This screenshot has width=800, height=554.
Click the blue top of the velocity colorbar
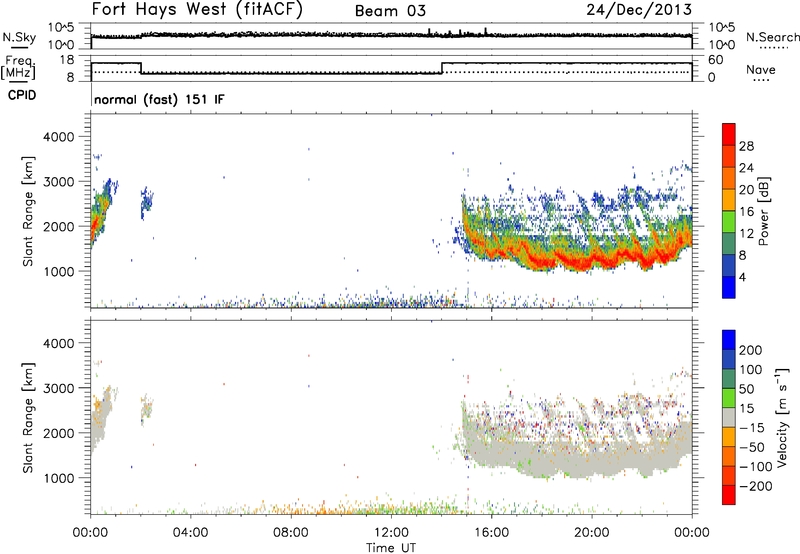[x=729, y=340]
